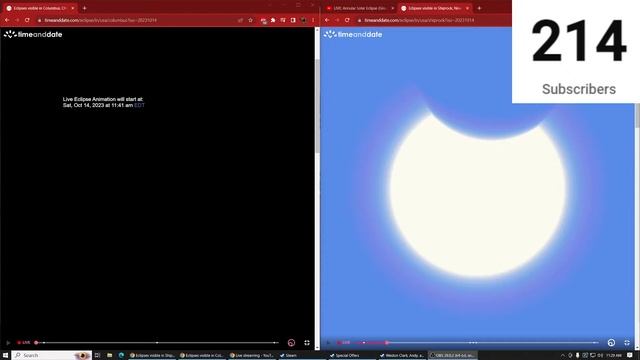
Task: Click the speed dial icon in the left player
Action: (291, 343)
